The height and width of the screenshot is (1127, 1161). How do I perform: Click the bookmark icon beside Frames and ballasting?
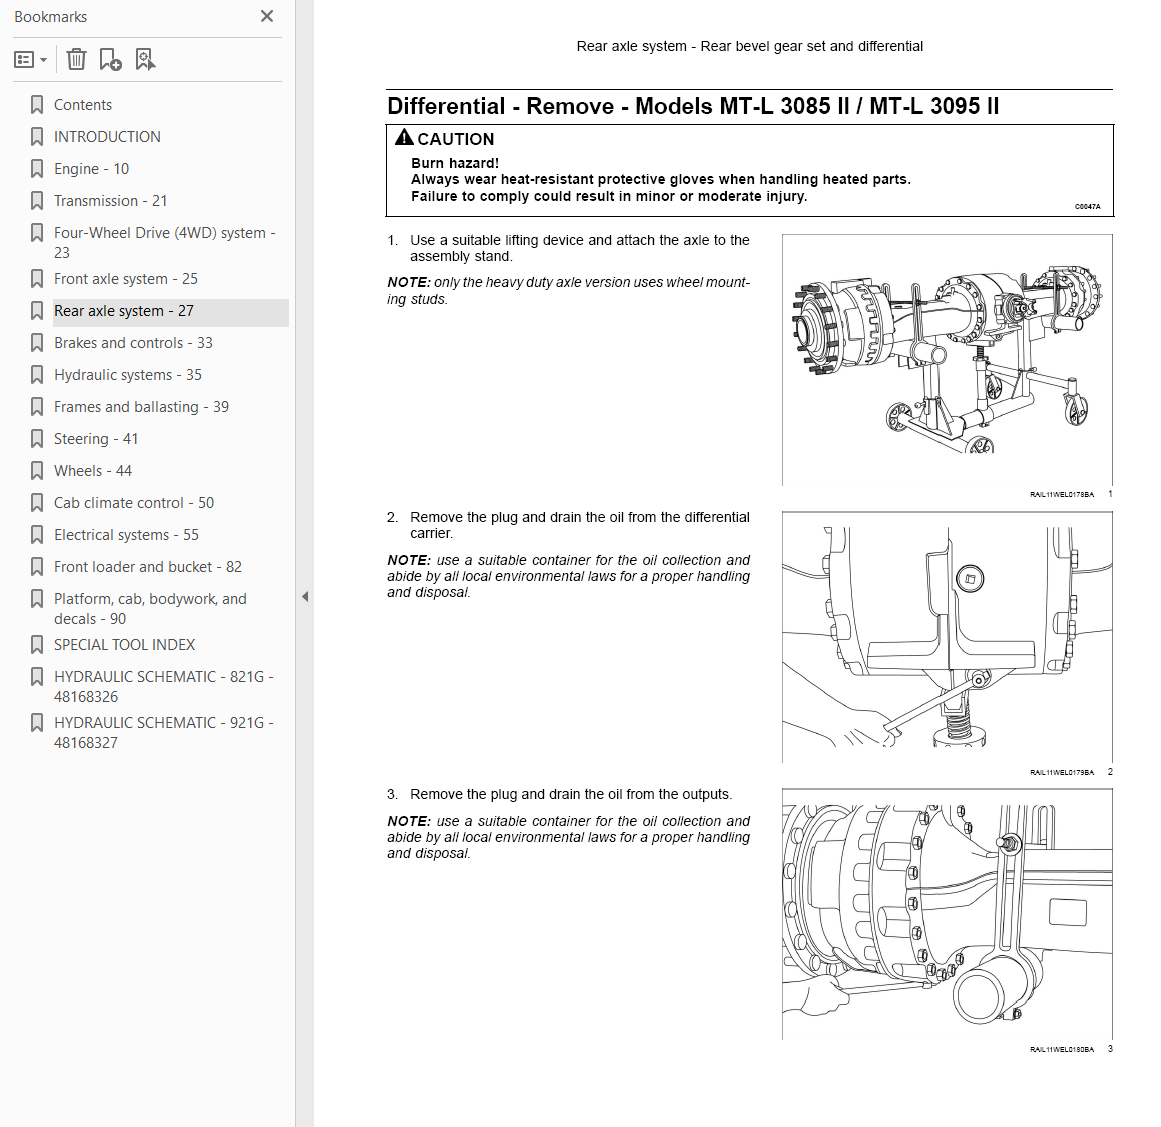pos(36,407)
